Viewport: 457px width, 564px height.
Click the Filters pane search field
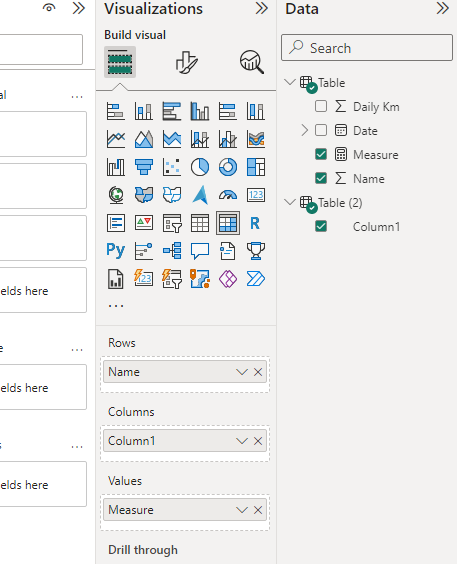tap(41, 49)
